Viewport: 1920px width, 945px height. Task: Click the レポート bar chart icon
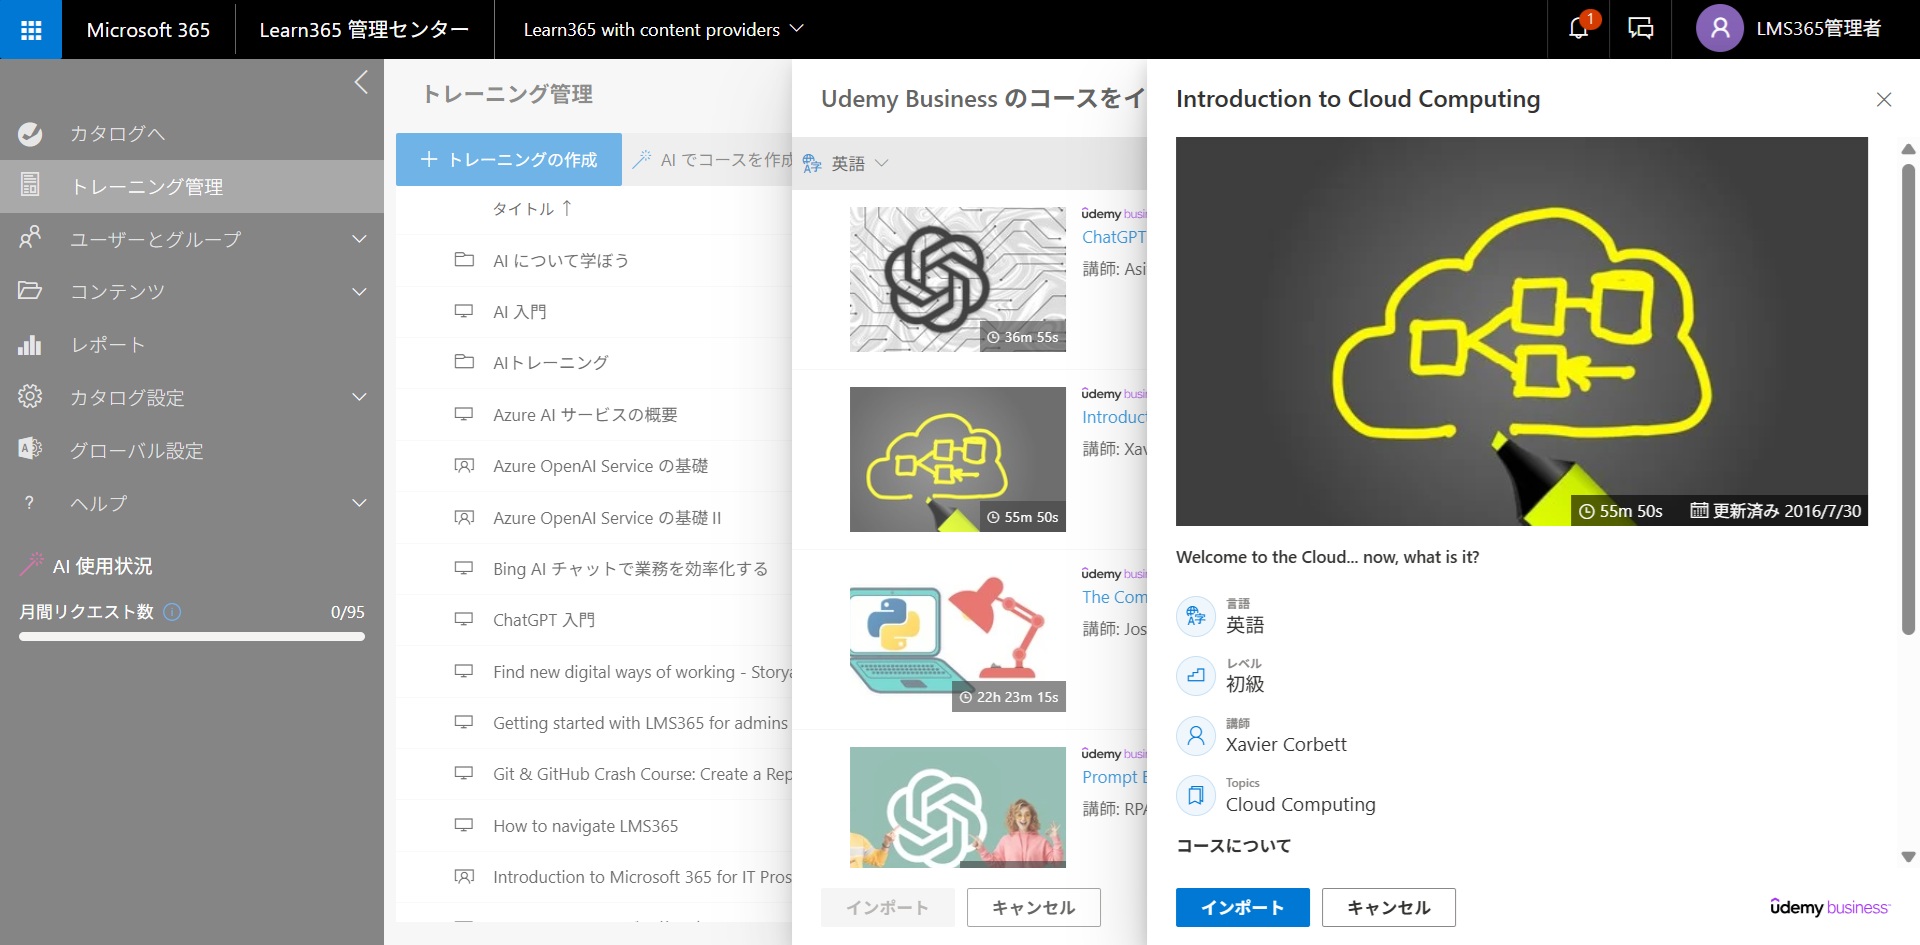30,344
